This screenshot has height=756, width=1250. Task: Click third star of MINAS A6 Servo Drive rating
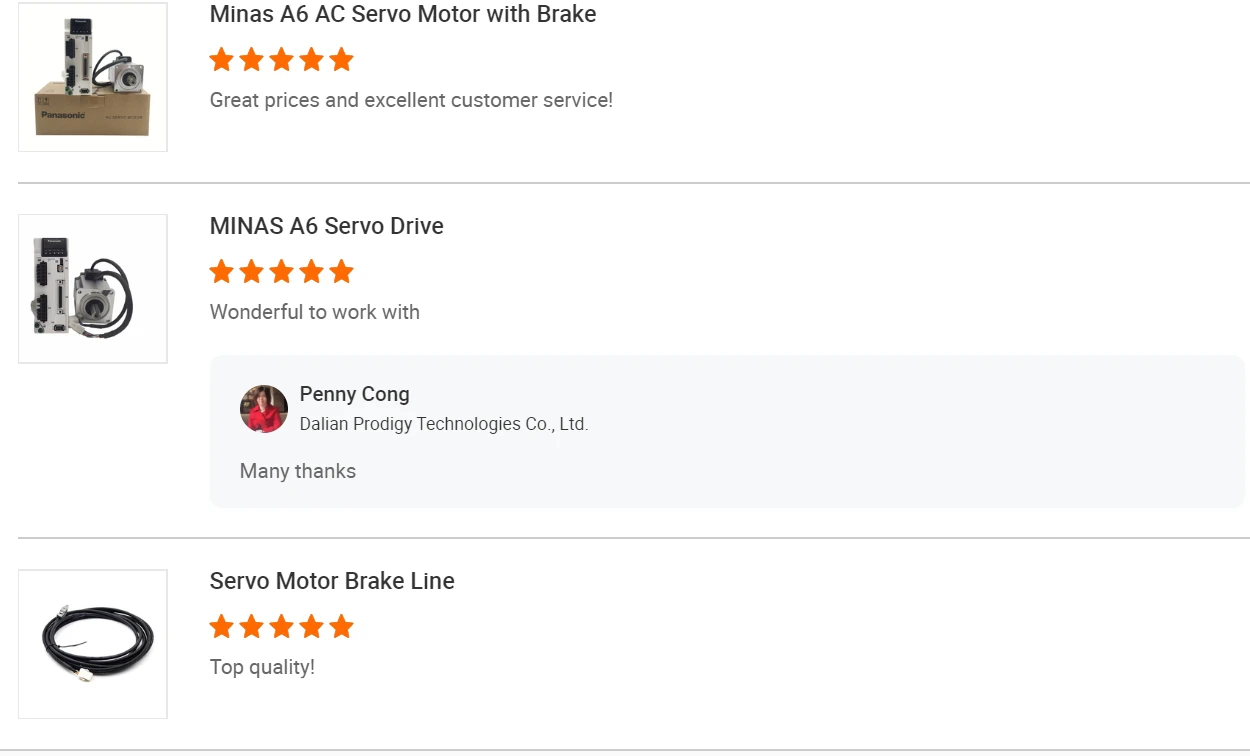(282, 272)
